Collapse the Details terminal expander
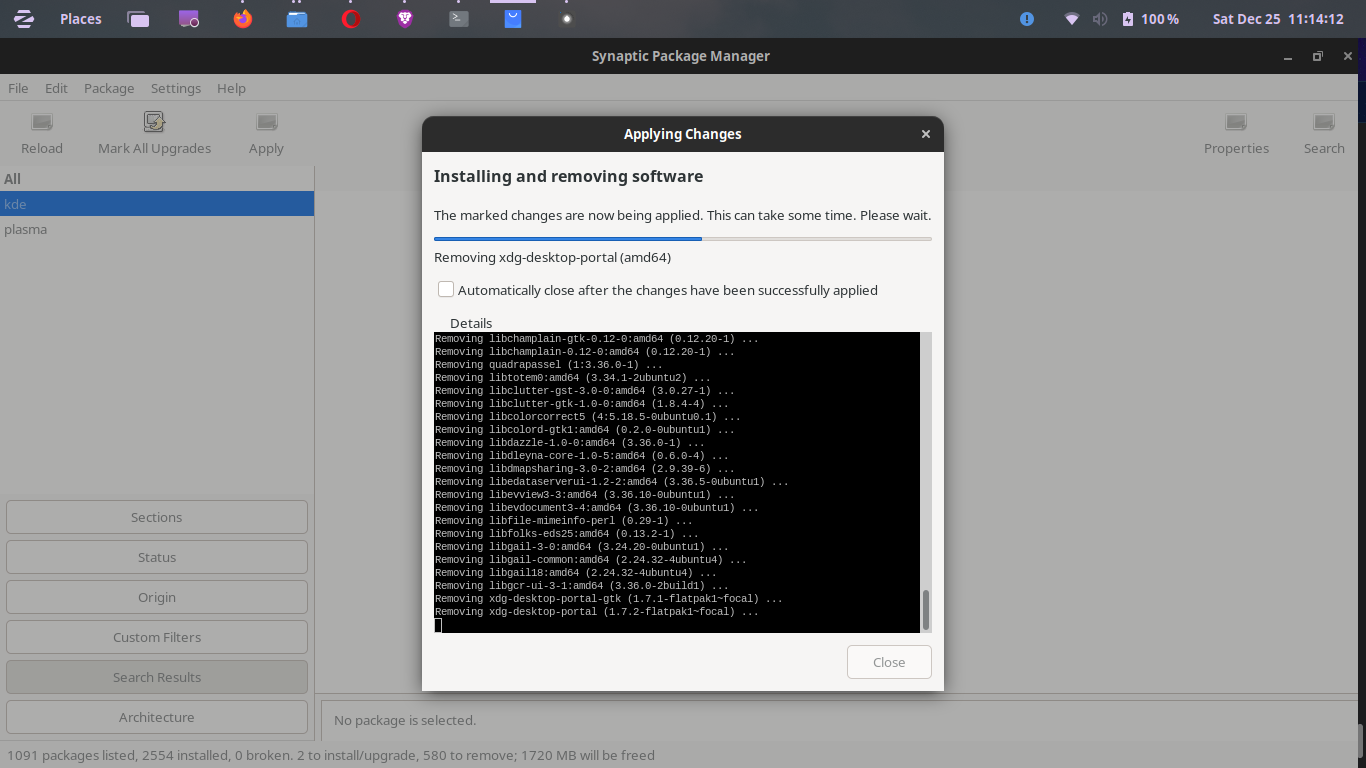Screen dimensions: 1366x768 470,323
